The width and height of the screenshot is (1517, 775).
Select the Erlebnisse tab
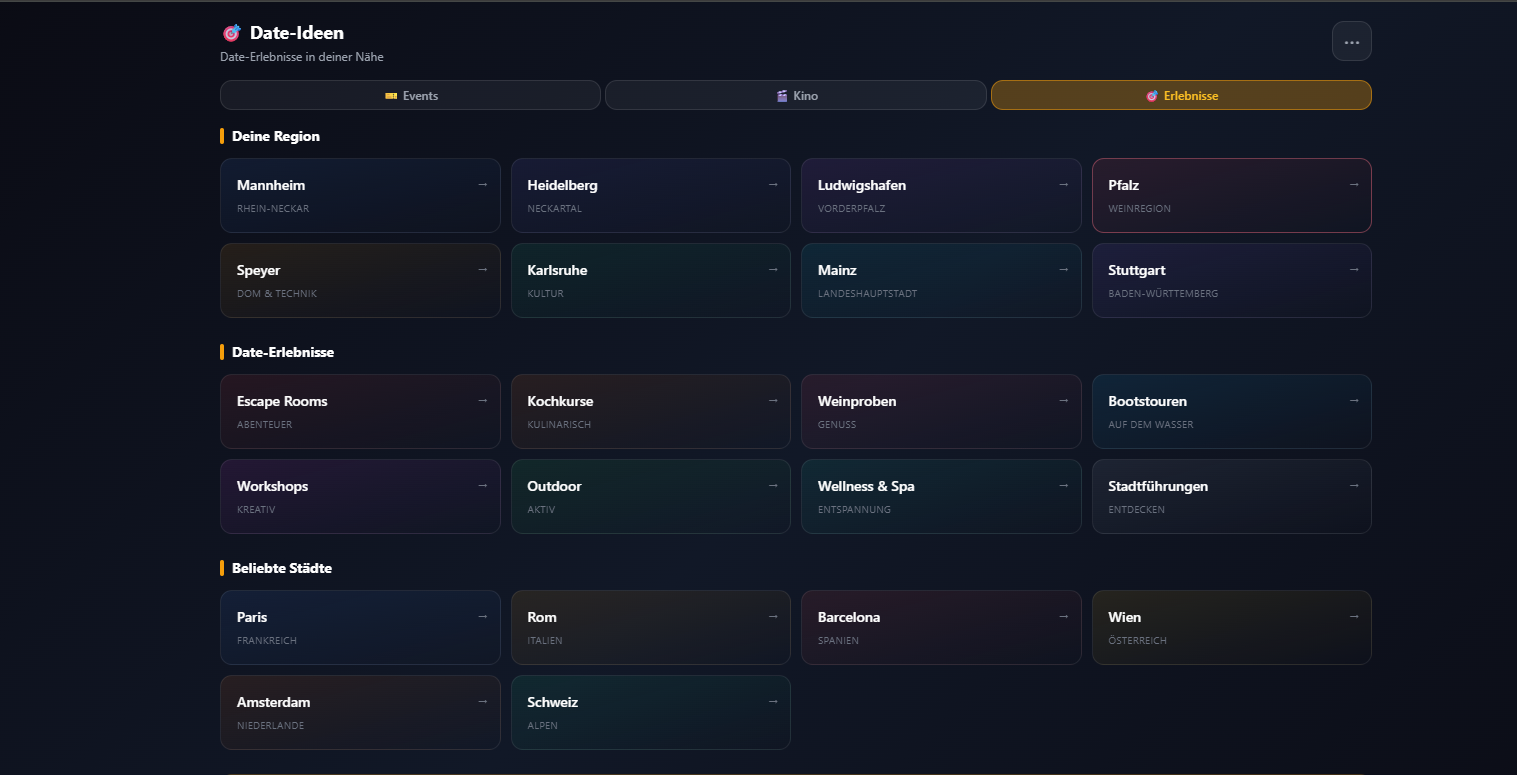click(1181, 95)
